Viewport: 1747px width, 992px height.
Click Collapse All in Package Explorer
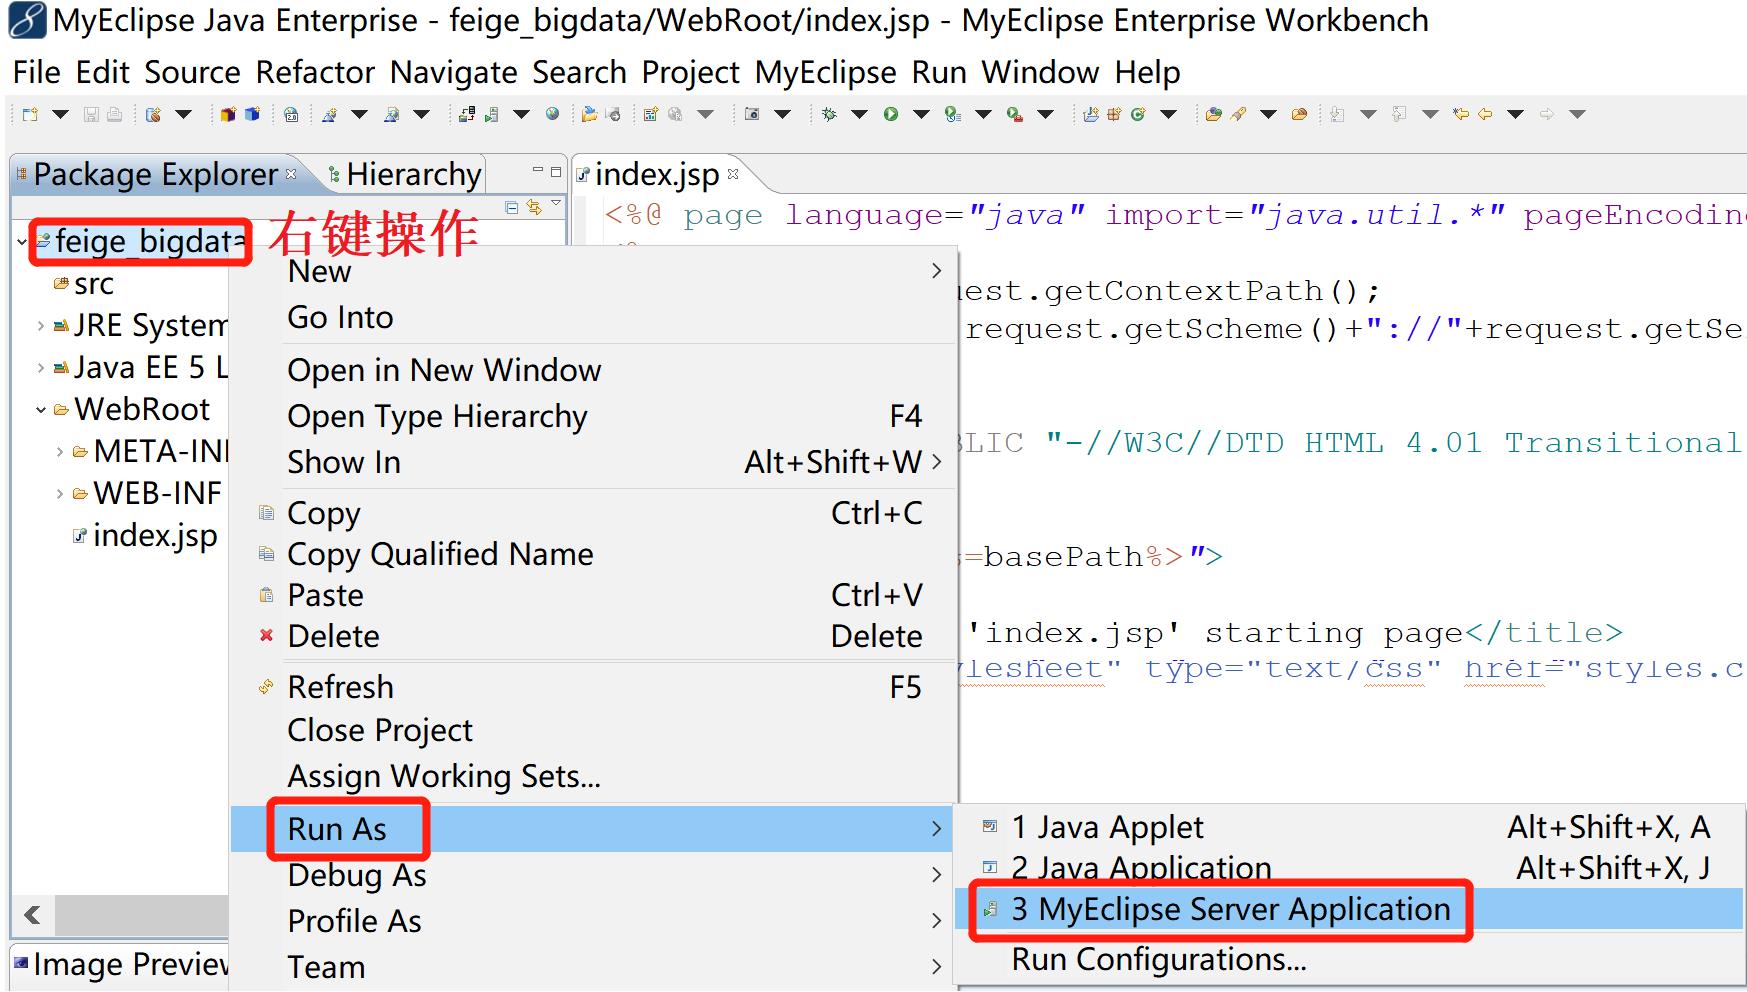pos(512,207)
